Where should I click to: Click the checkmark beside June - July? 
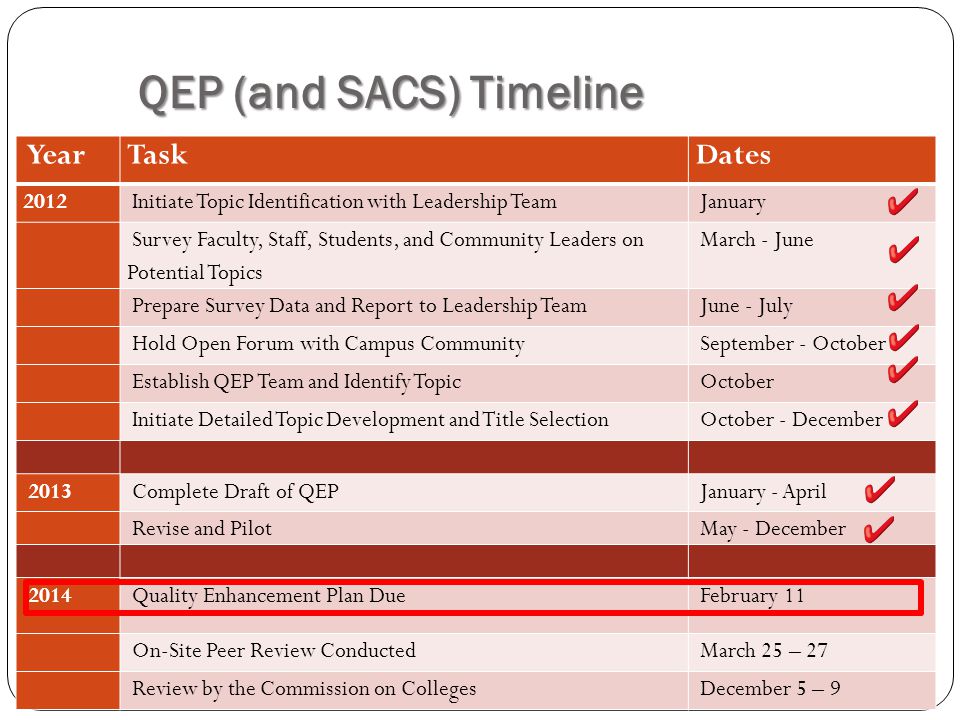click(x=903, y=298)
